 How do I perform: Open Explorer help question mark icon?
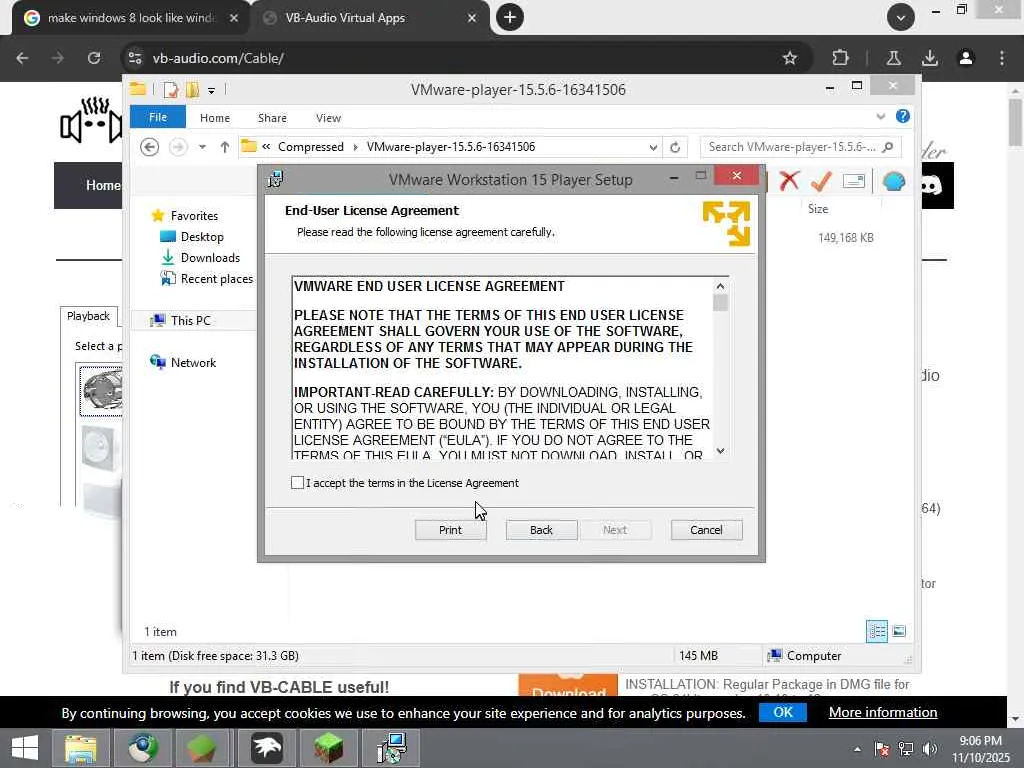(903, 116)
